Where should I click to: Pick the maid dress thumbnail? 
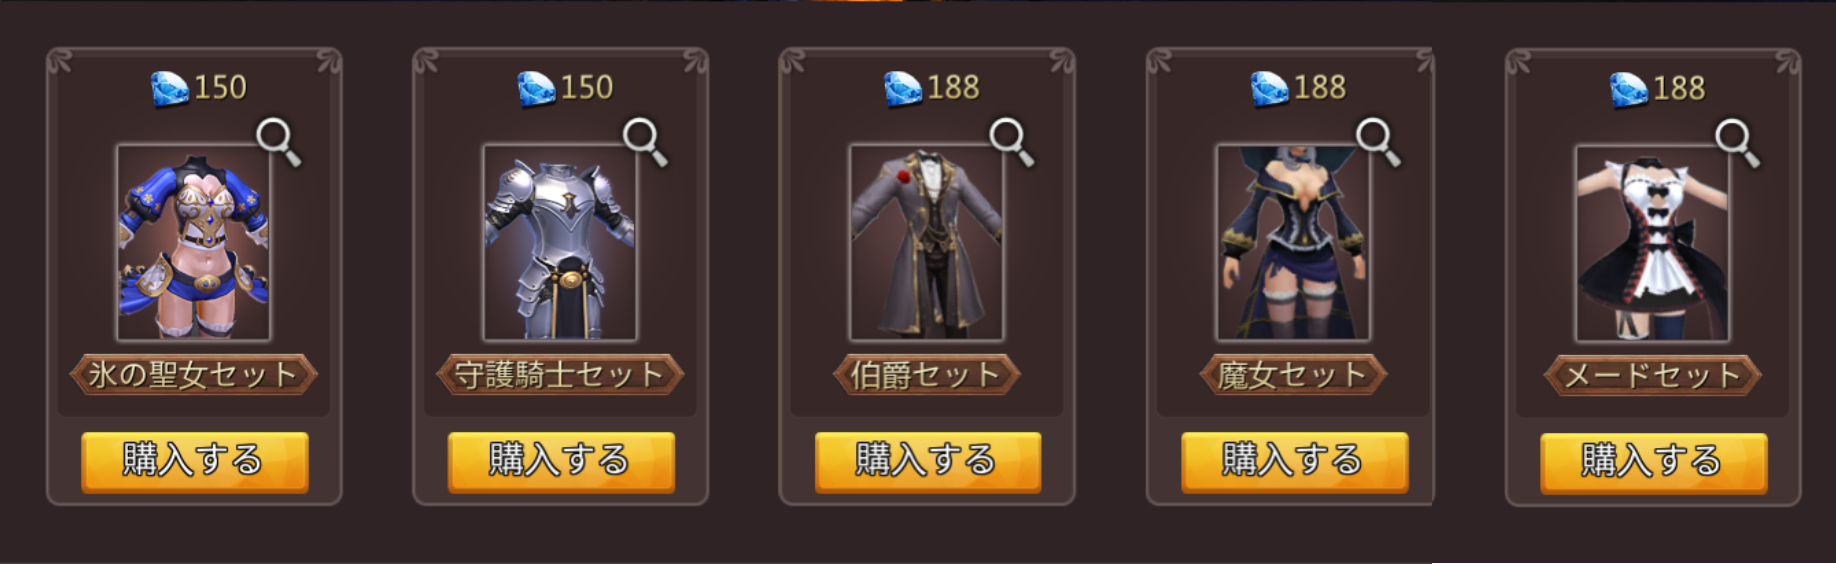(1653, 243)
